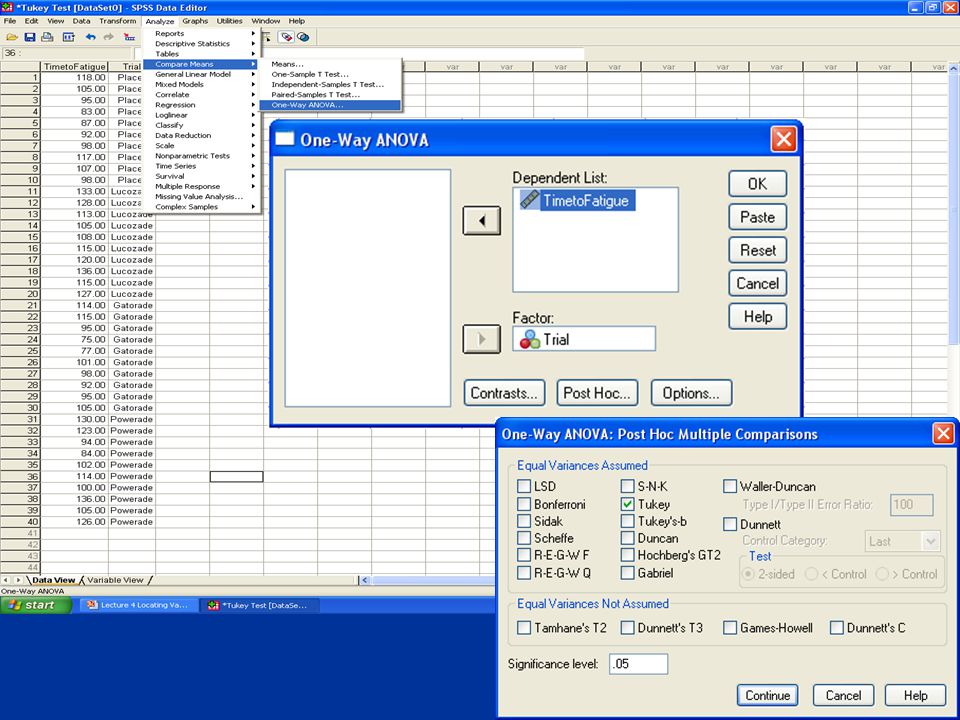Screen dimensions: 960x720
Task: Enable the Waller-Duncan checkbox
Action: click(x=730, y=486)
